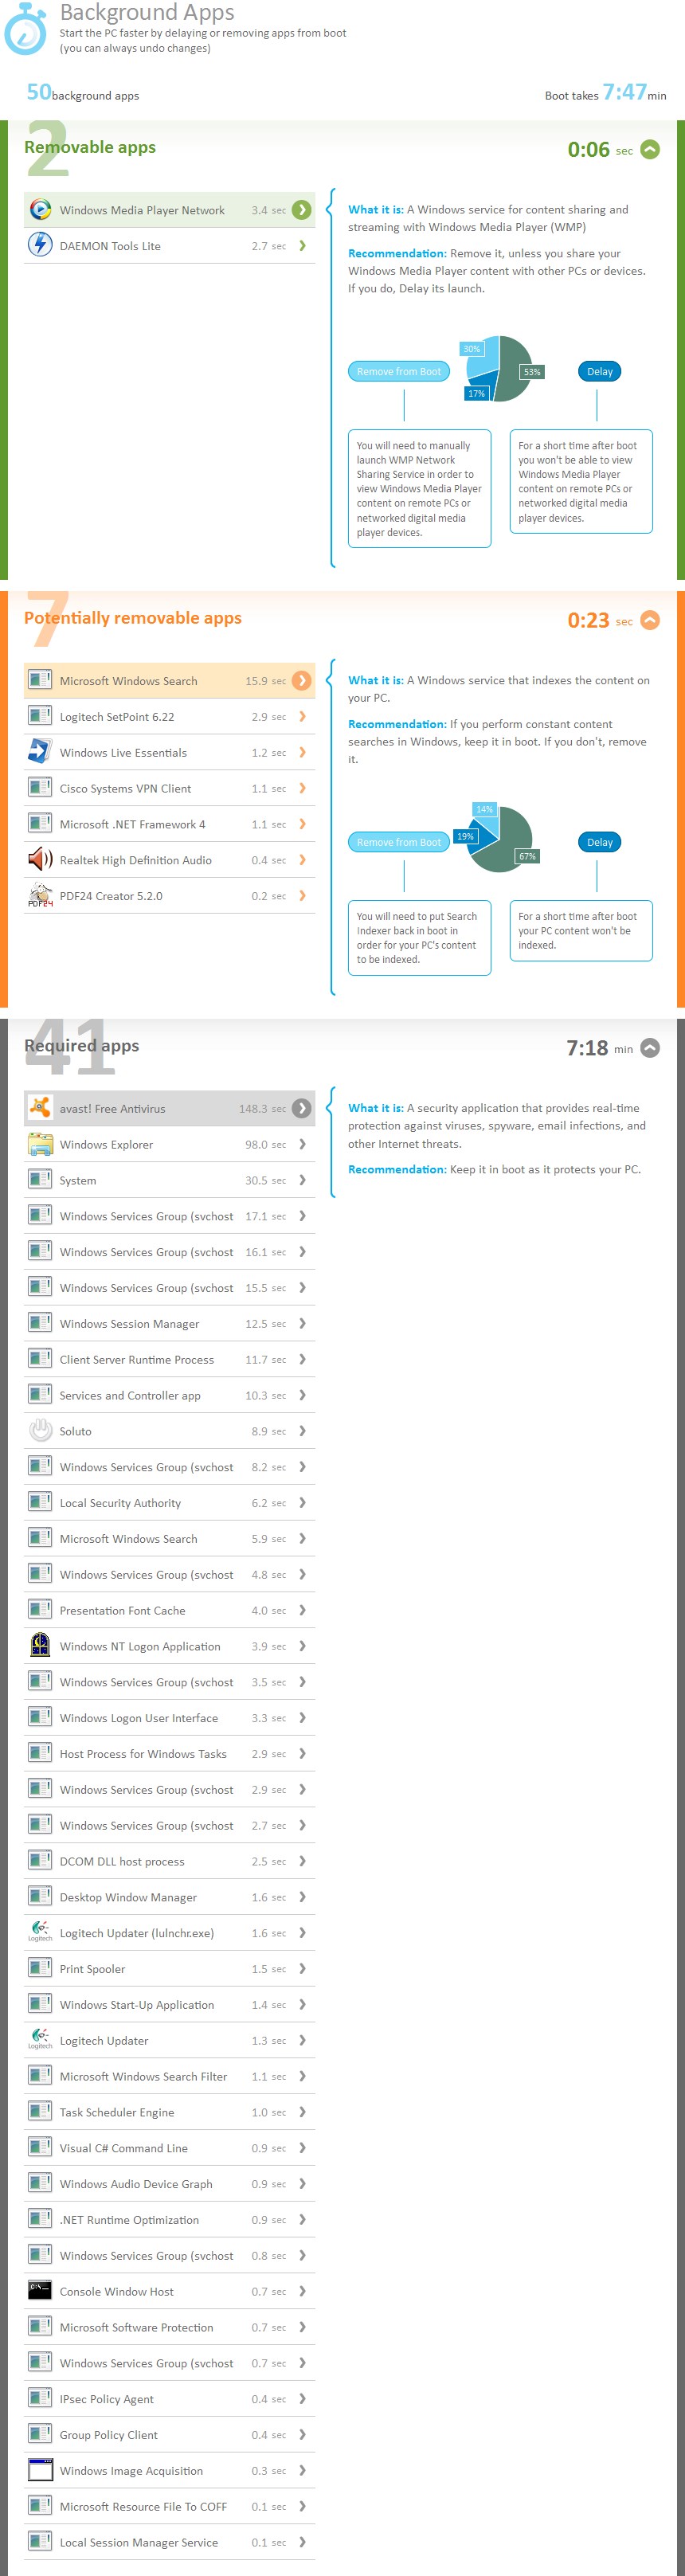Viewport: 685px width, 2576px height.
Task: Click the Console Window Host icon
Action: point(40,2291)
